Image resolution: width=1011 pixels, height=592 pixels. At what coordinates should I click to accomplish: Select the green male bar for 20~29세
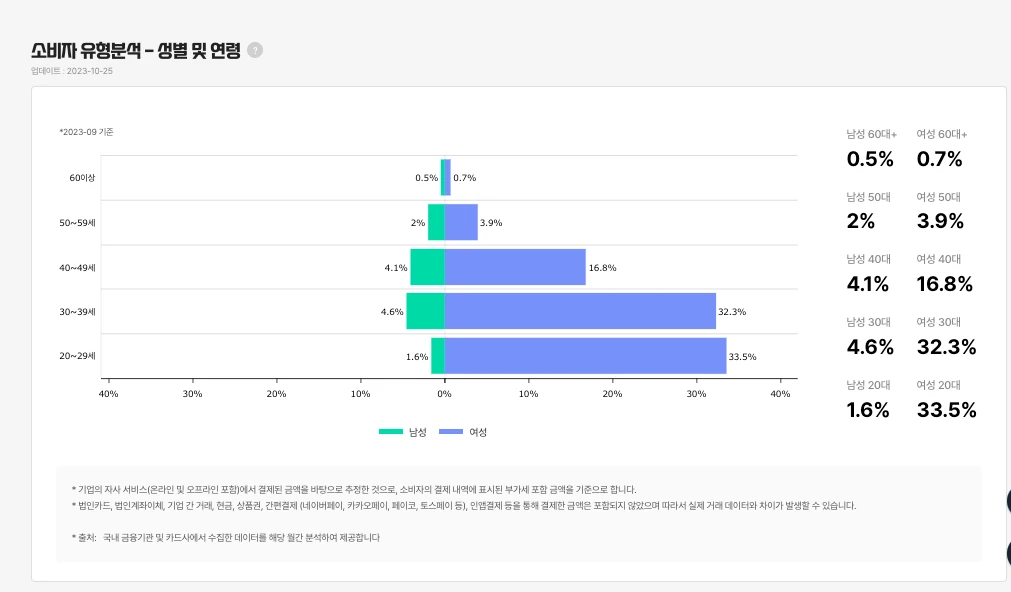(437, 356)
